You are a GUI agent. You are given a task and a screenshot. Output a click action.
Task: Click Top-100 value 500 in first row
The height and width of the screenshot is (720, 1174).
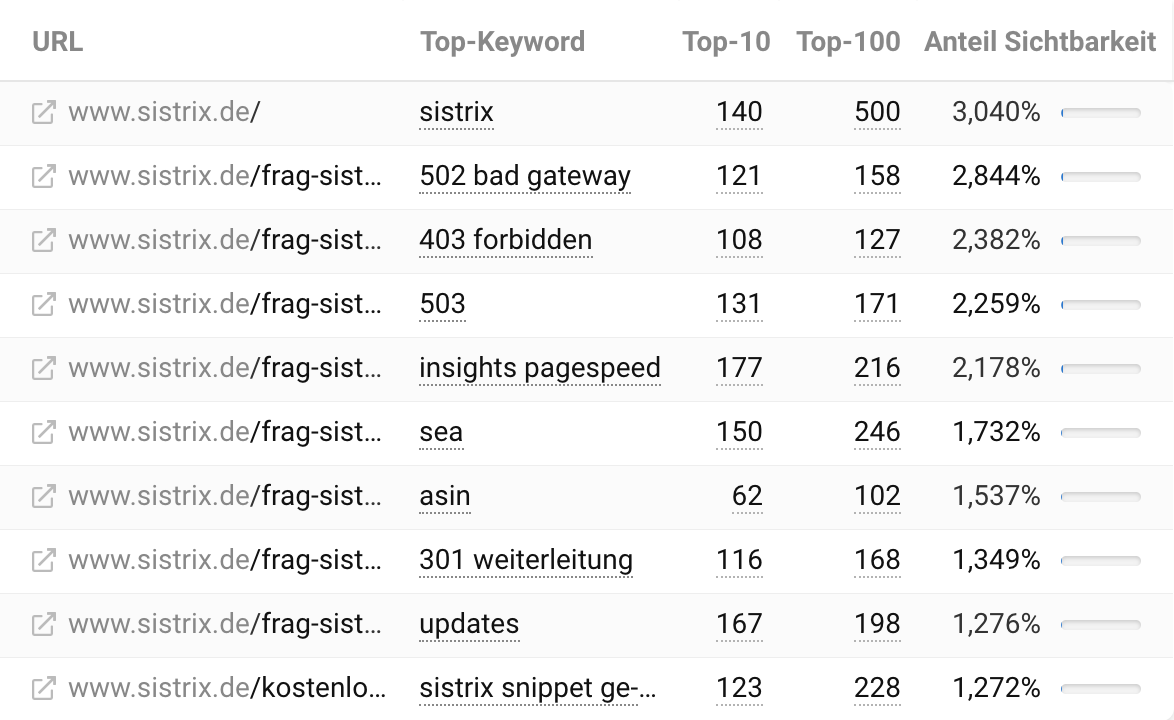pos(877,112)
